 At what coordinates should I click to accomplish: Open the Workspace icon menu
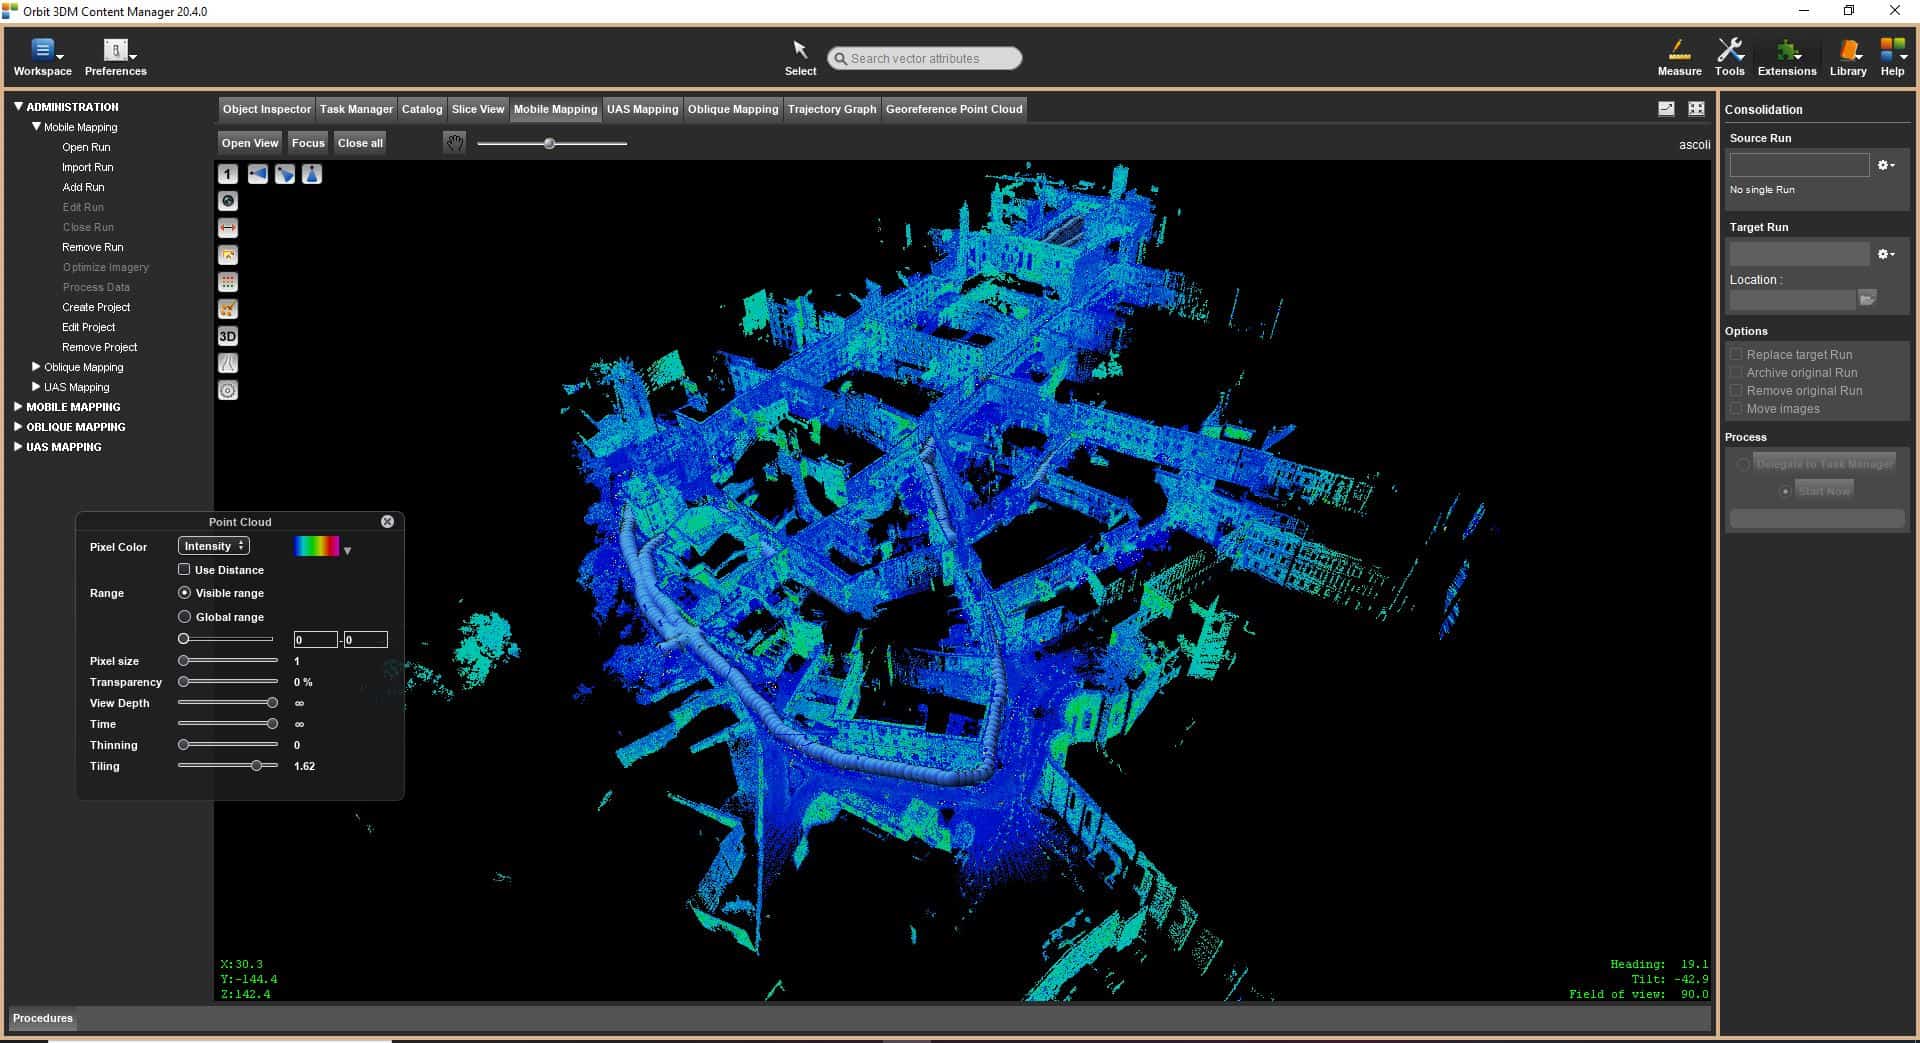pyautogui.click(x=43, y=57)
